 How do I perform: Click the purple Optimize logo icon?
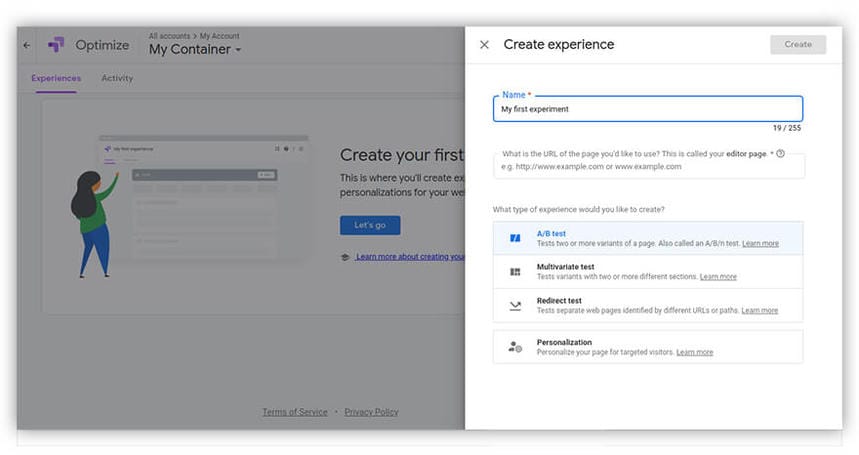coord(56,45)
